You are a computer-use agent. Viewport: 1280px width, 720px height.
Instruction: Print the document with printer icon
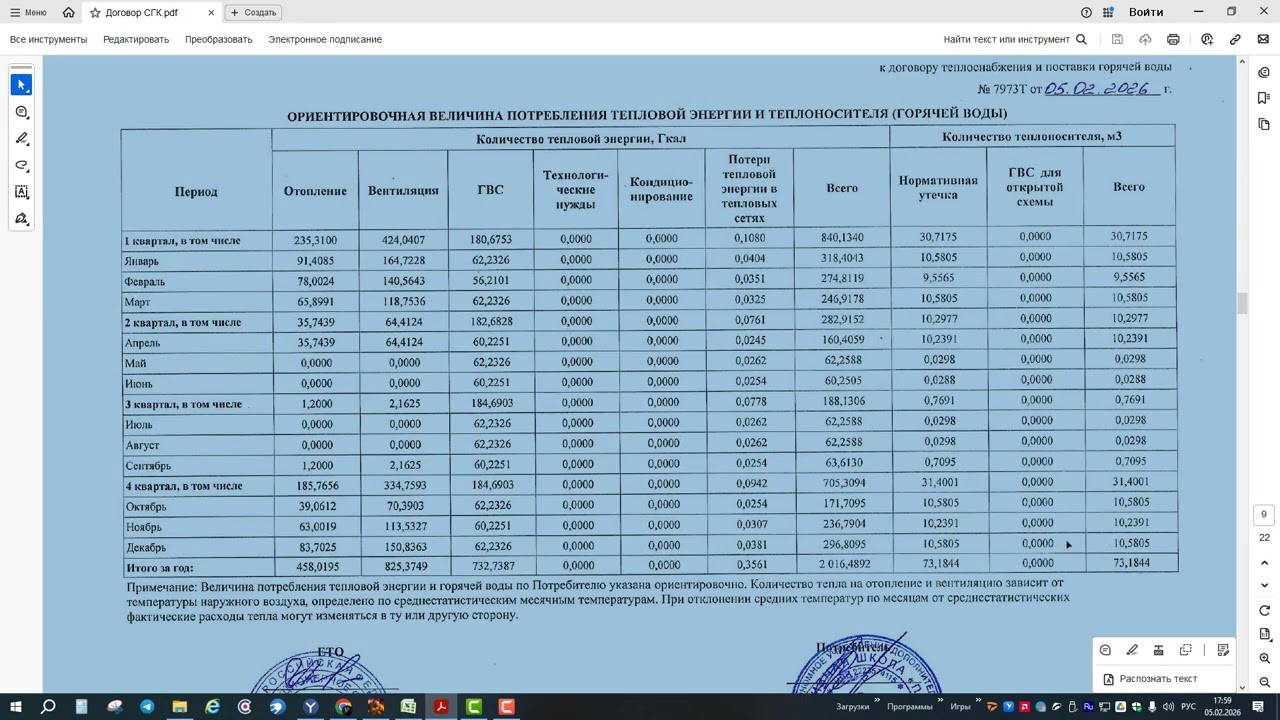(x=1173, y=39)
